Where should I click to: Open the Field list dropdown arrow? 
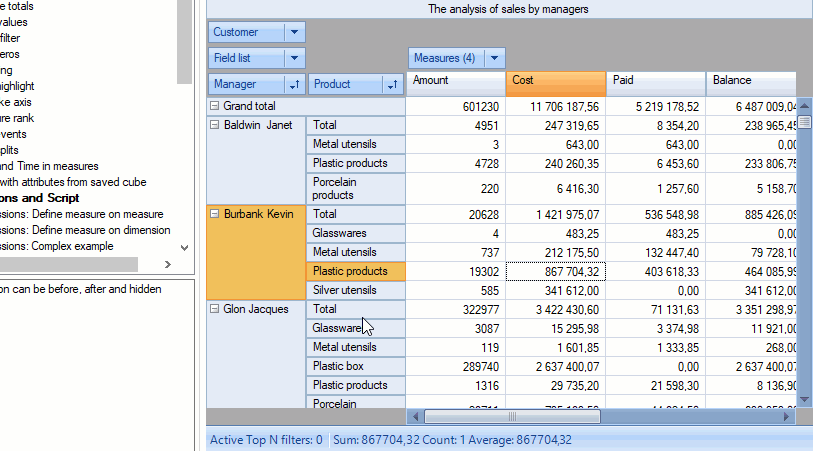pos(294,59)
